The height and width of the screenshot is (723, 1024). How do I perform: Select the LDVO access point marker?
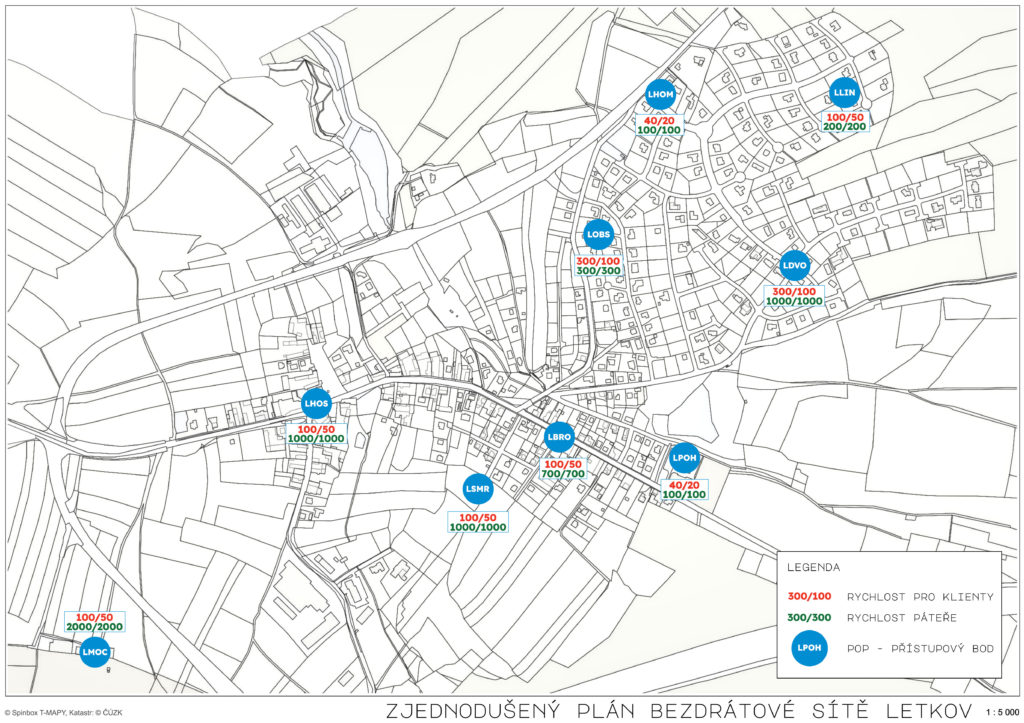pos(794,266)
